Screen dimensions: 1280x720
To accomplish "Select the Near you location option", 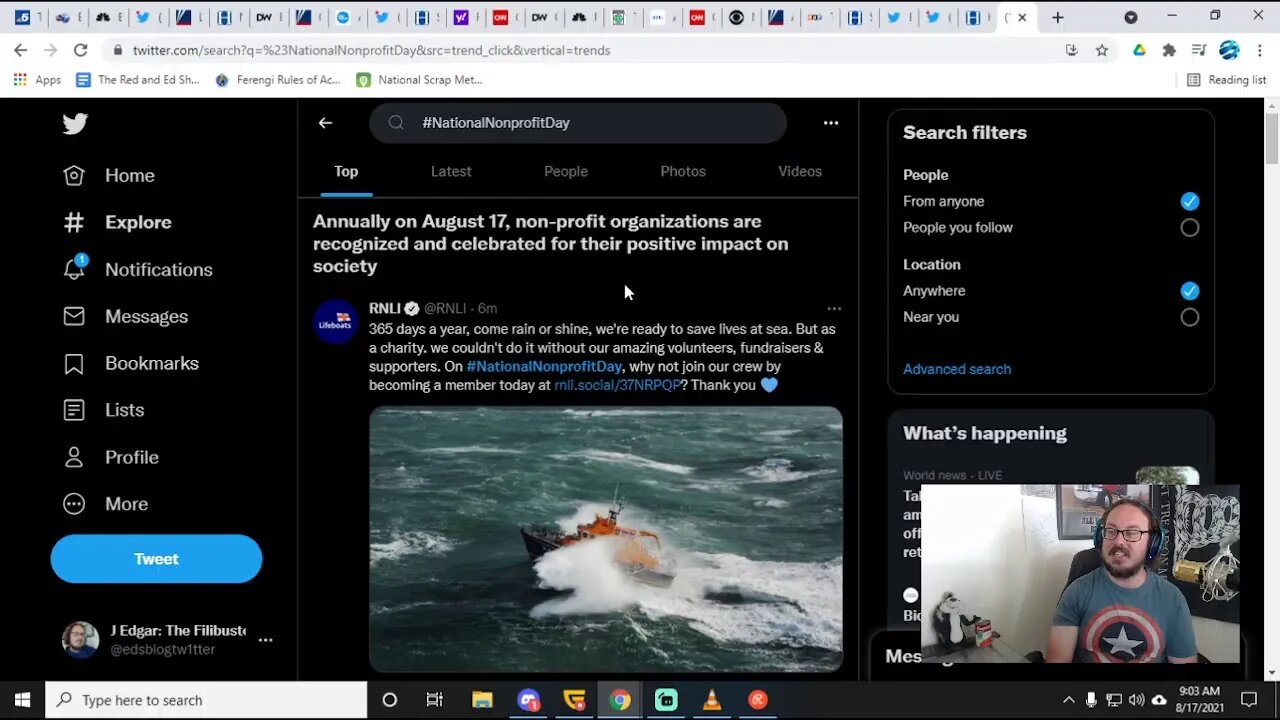I will click(1189, 317).
